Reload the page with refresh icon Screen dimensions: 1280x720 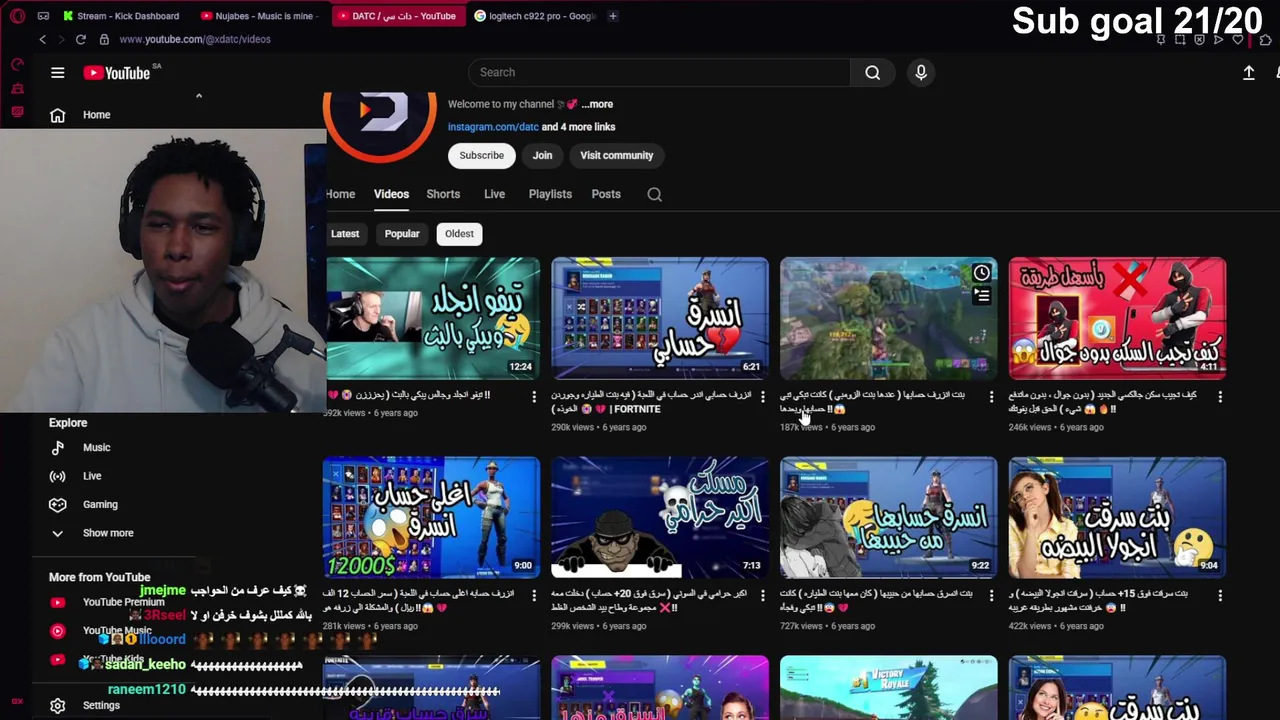[x=80, y=39]
